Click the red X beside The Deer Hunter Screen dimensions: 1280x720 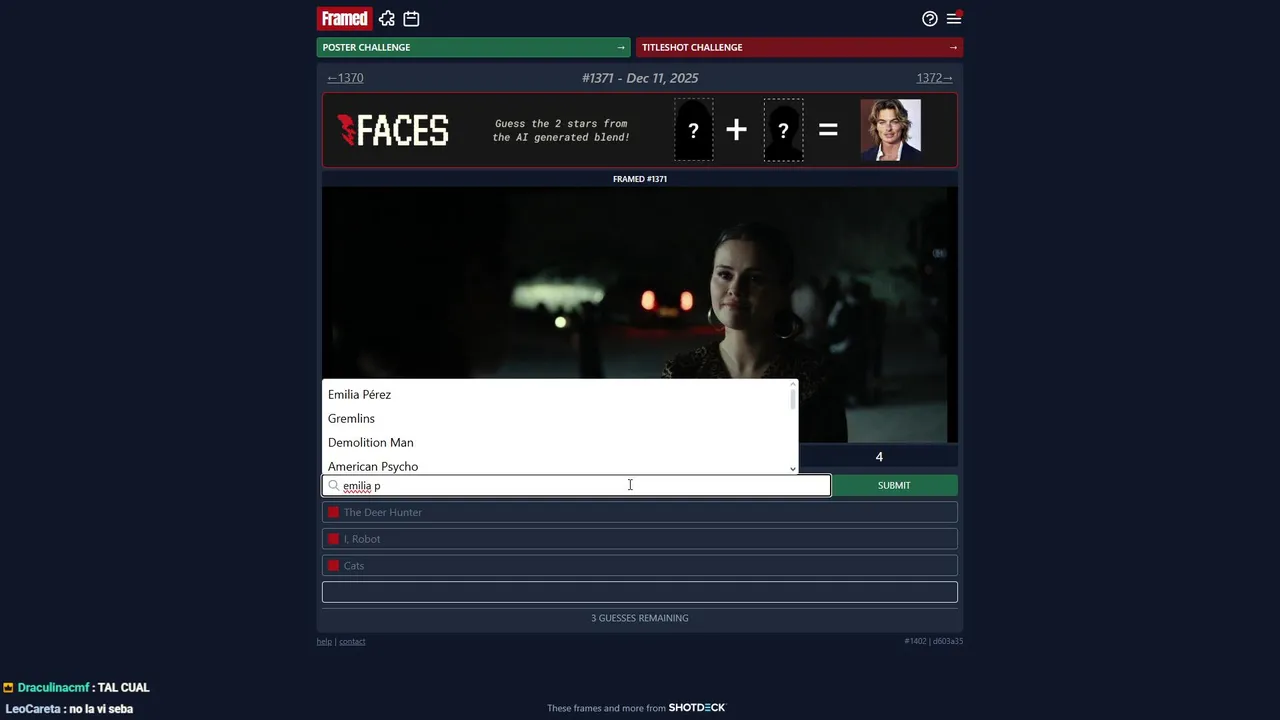333,512
